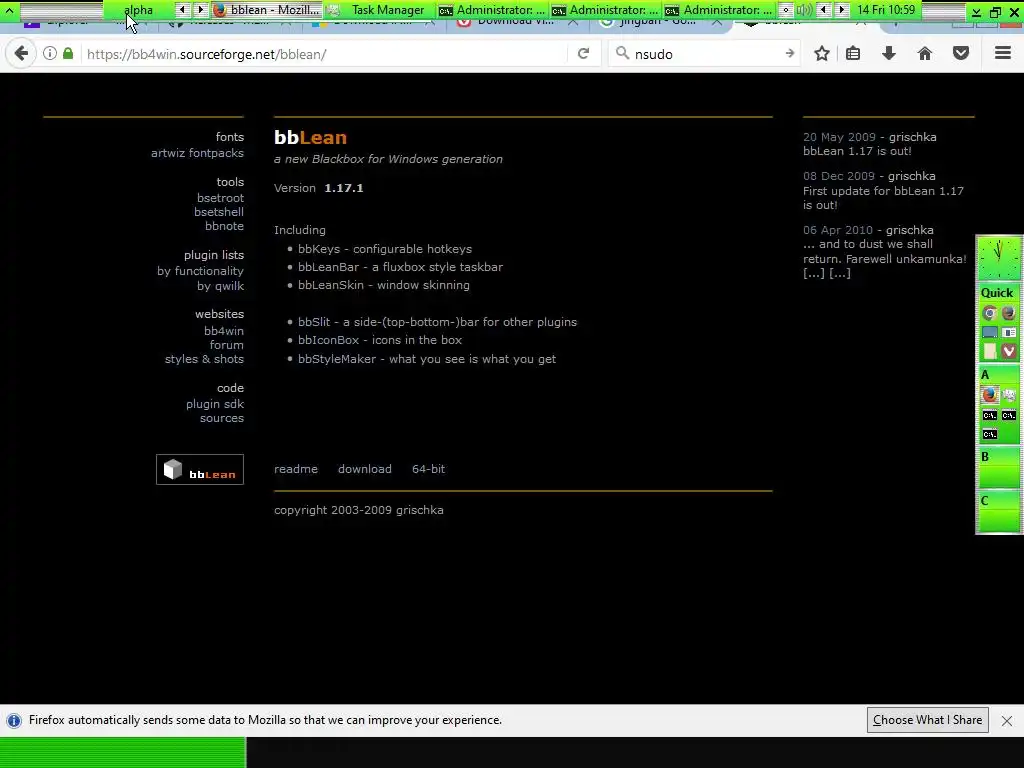Click the blue monitor icon in Quick
Viewport: 1024px width, 768px height.
989,332
